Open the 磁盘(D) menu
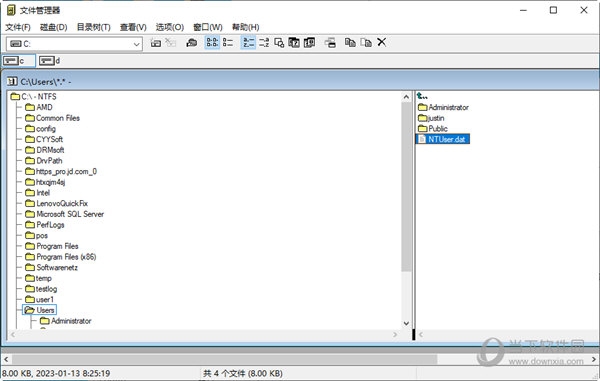Image resolution: width=600 pixels, height=381 pixels. click(54, 27)
